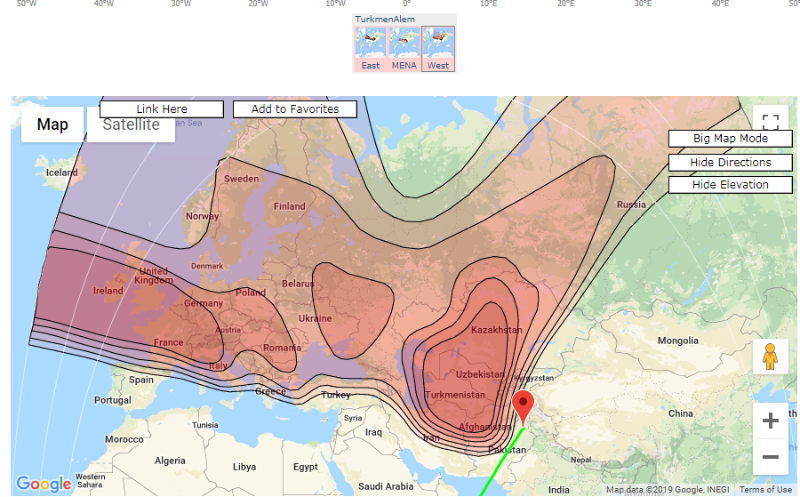This screenshot has height=497, width=800.
Task: Click the Kazakhstan label on map
Action: 496,330
